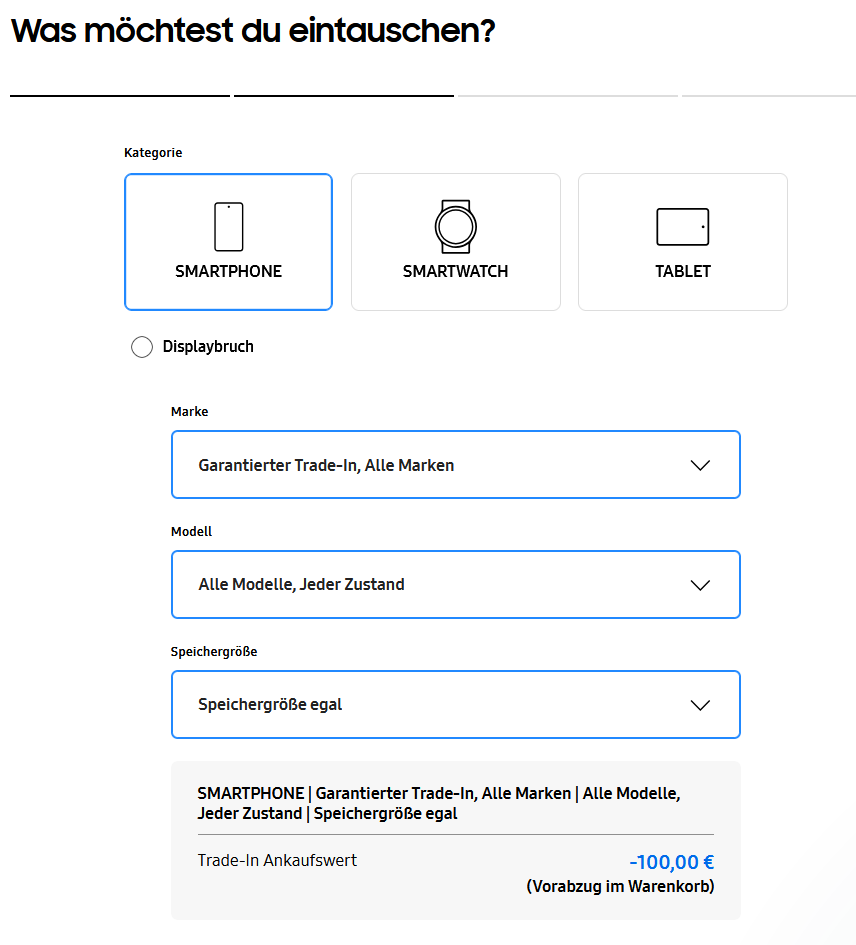Click the chevron arrow in Marke field
The height and width of the screenshot is (945, 856).
(700, 465)
